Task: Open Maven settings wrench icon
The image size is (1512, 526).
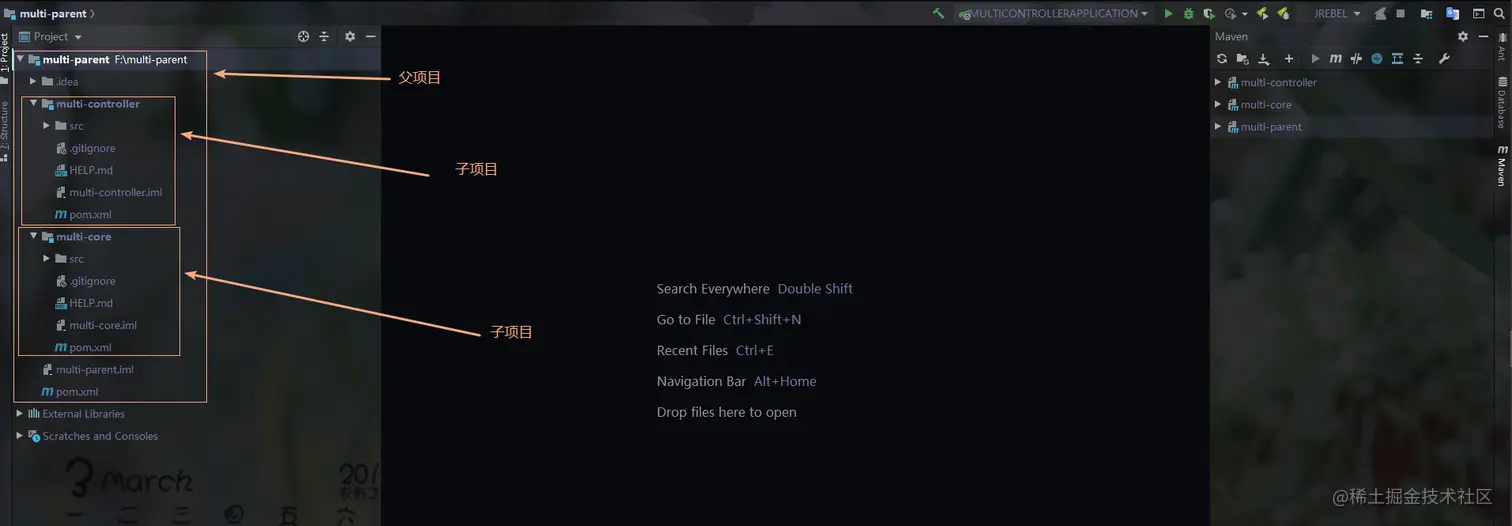Action: click(1444, 59)
